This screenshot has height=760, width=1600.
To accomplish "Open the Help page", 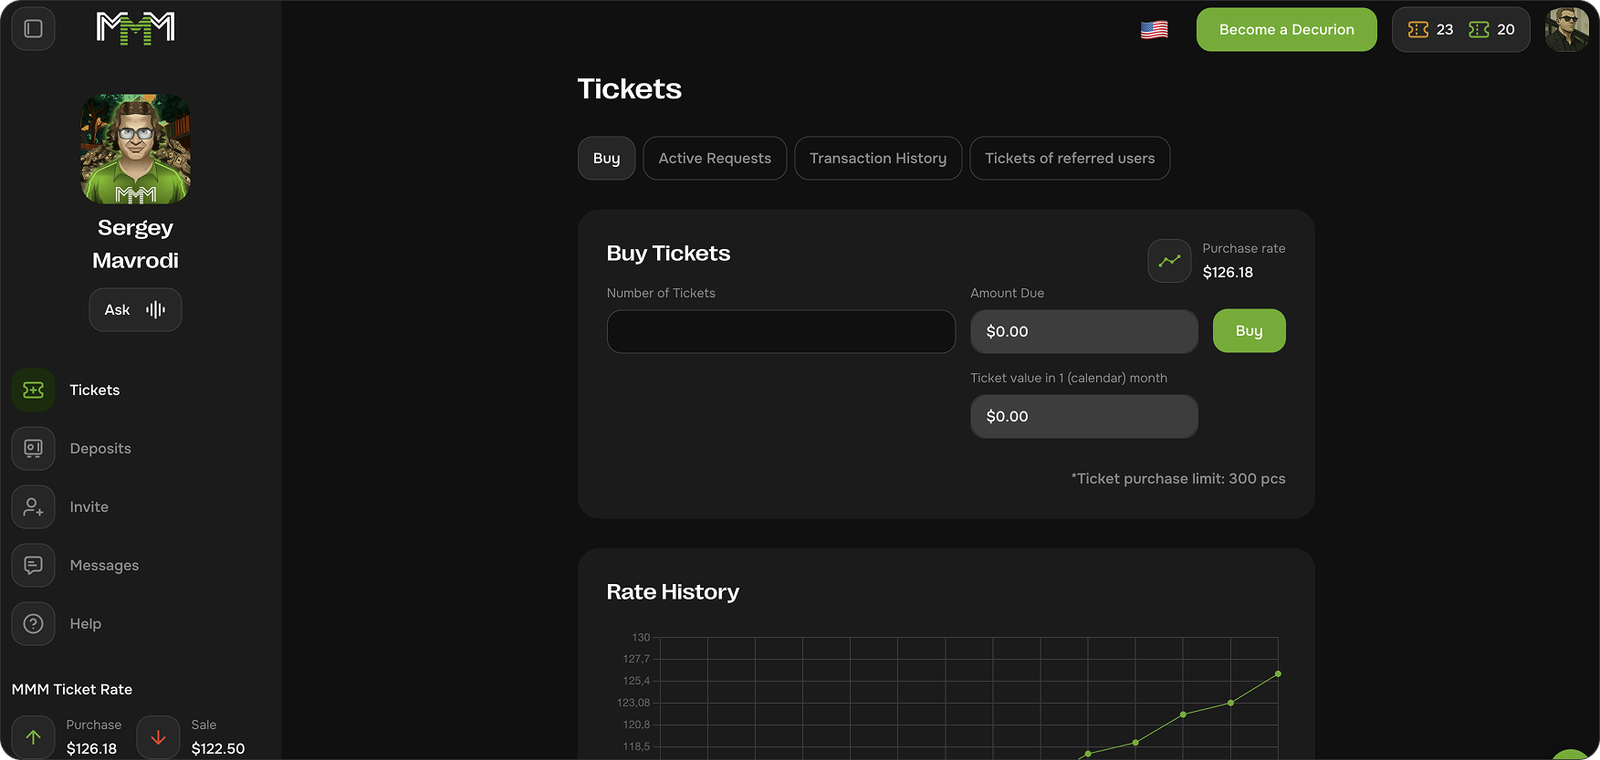I will click(85, 624).
